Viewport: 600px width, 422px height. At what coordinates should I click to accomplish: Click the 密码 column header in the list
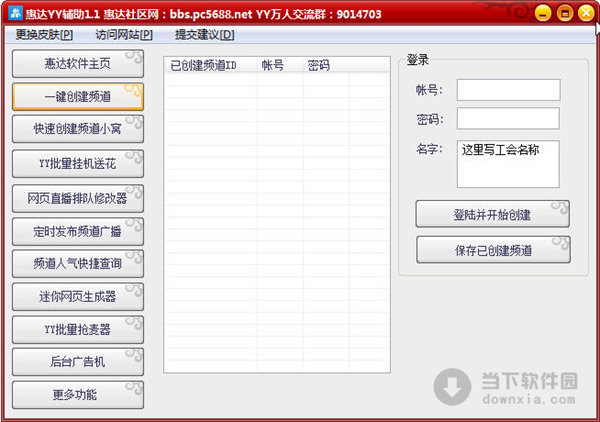point(326,65)
